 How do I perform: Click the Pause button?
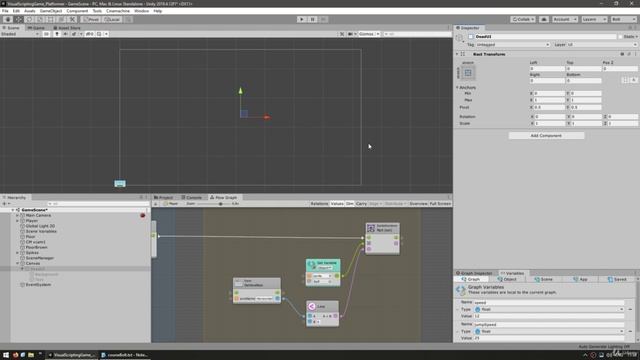point(313,19)
